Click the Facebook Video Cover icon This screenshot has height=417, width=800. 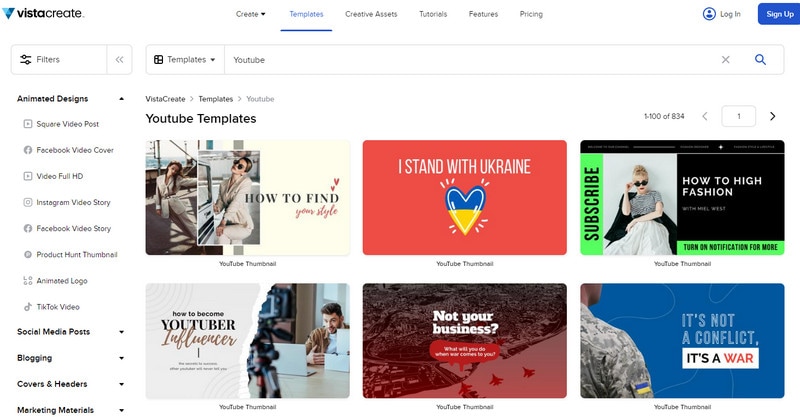click(x=28, y=150)
